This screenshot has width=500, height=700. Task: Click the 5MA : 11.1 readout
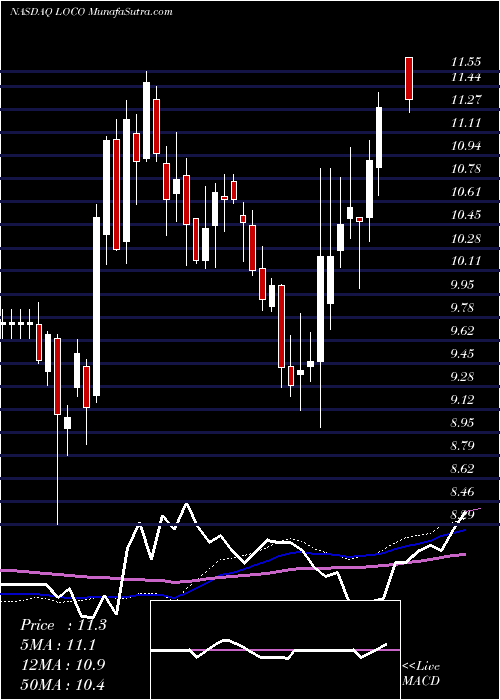58,645
